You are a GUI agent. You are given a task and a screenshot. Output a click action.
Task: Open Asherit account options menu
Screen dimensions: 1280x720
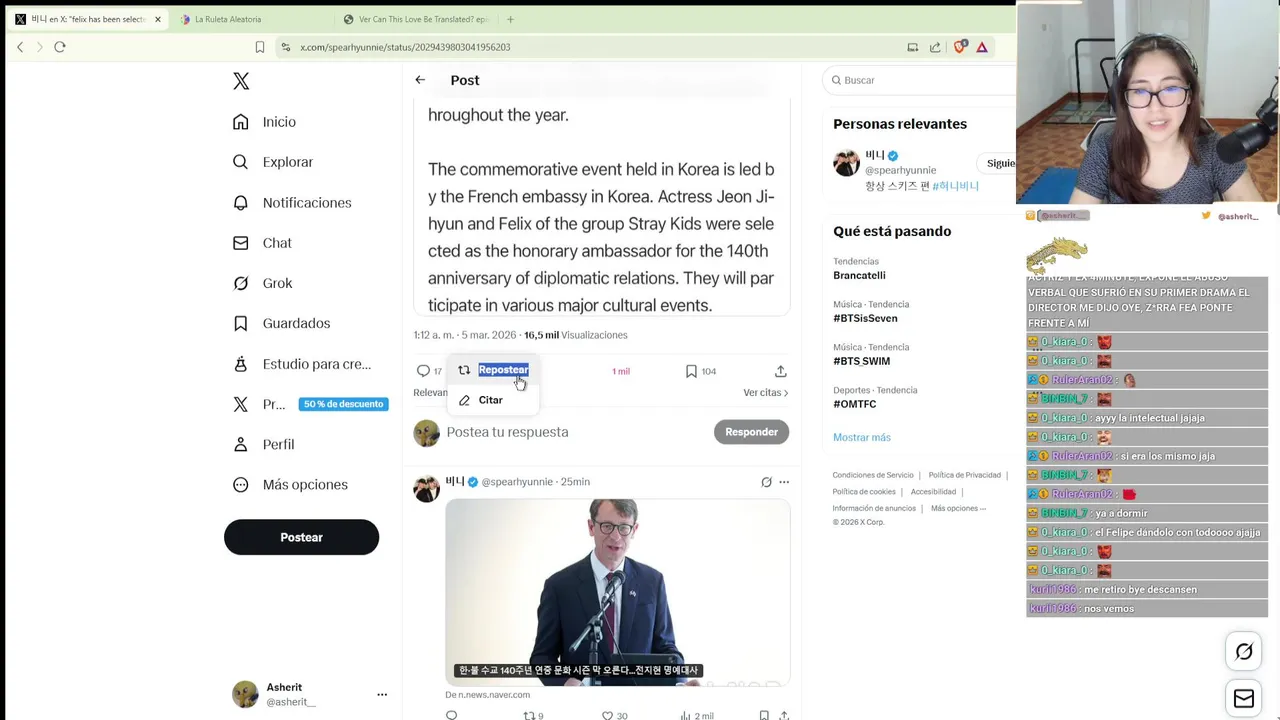click(382, 694)
